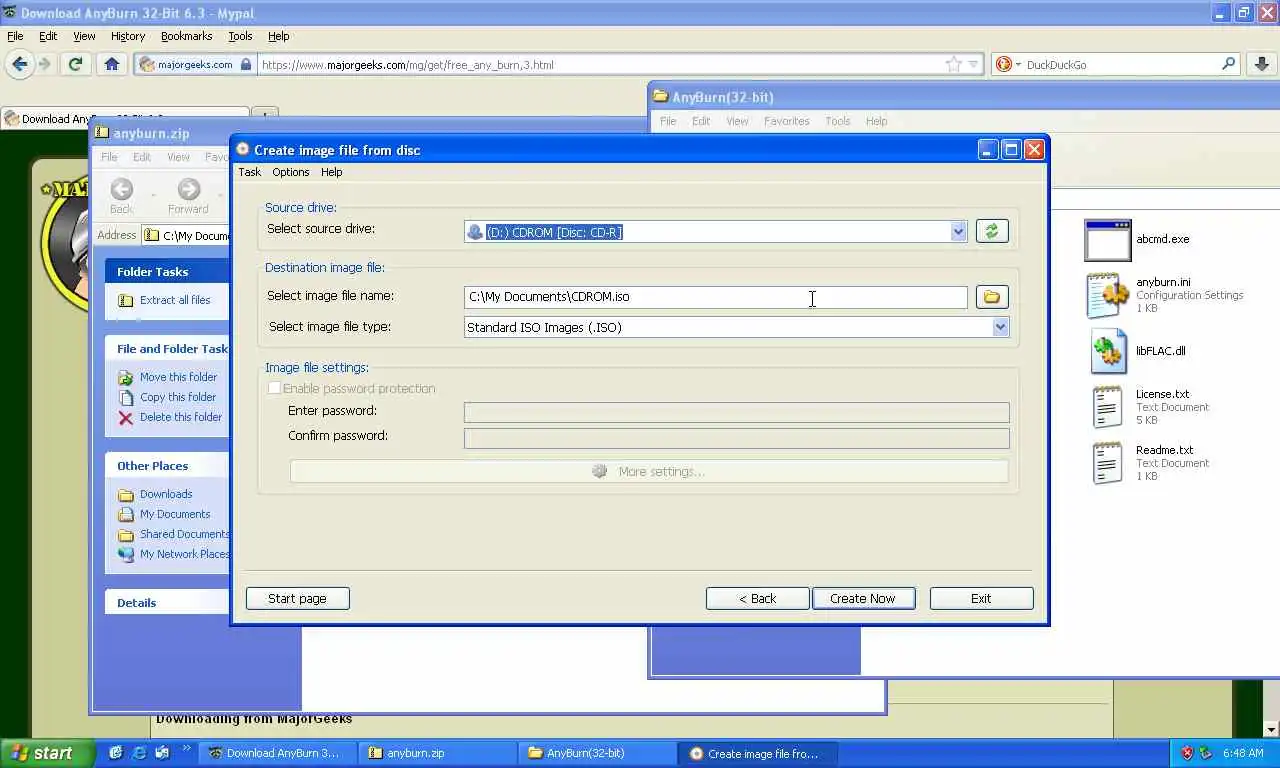Open the source drive dropdown
This screenshot has height=768, width=1280.
958,231
